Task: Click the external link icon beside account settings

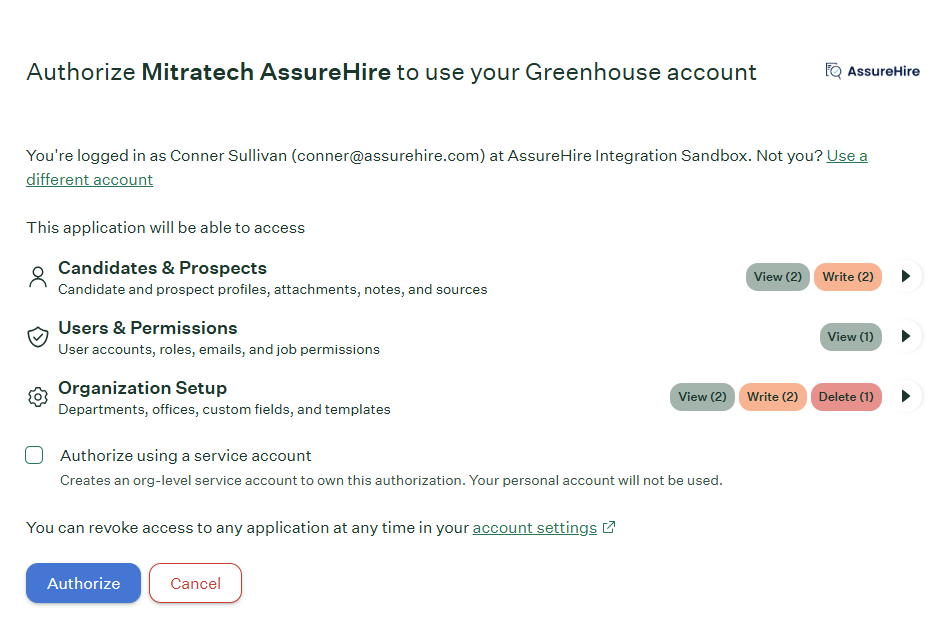Action: tap(609, 527)
